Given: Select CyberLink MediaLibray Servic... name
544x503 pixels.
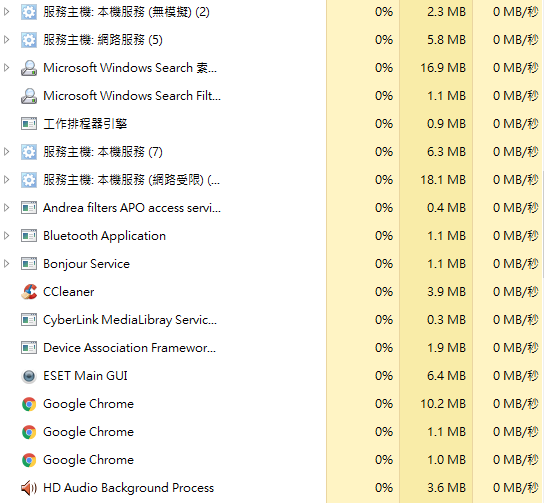Looking at the screenshot, I should 130,320.
